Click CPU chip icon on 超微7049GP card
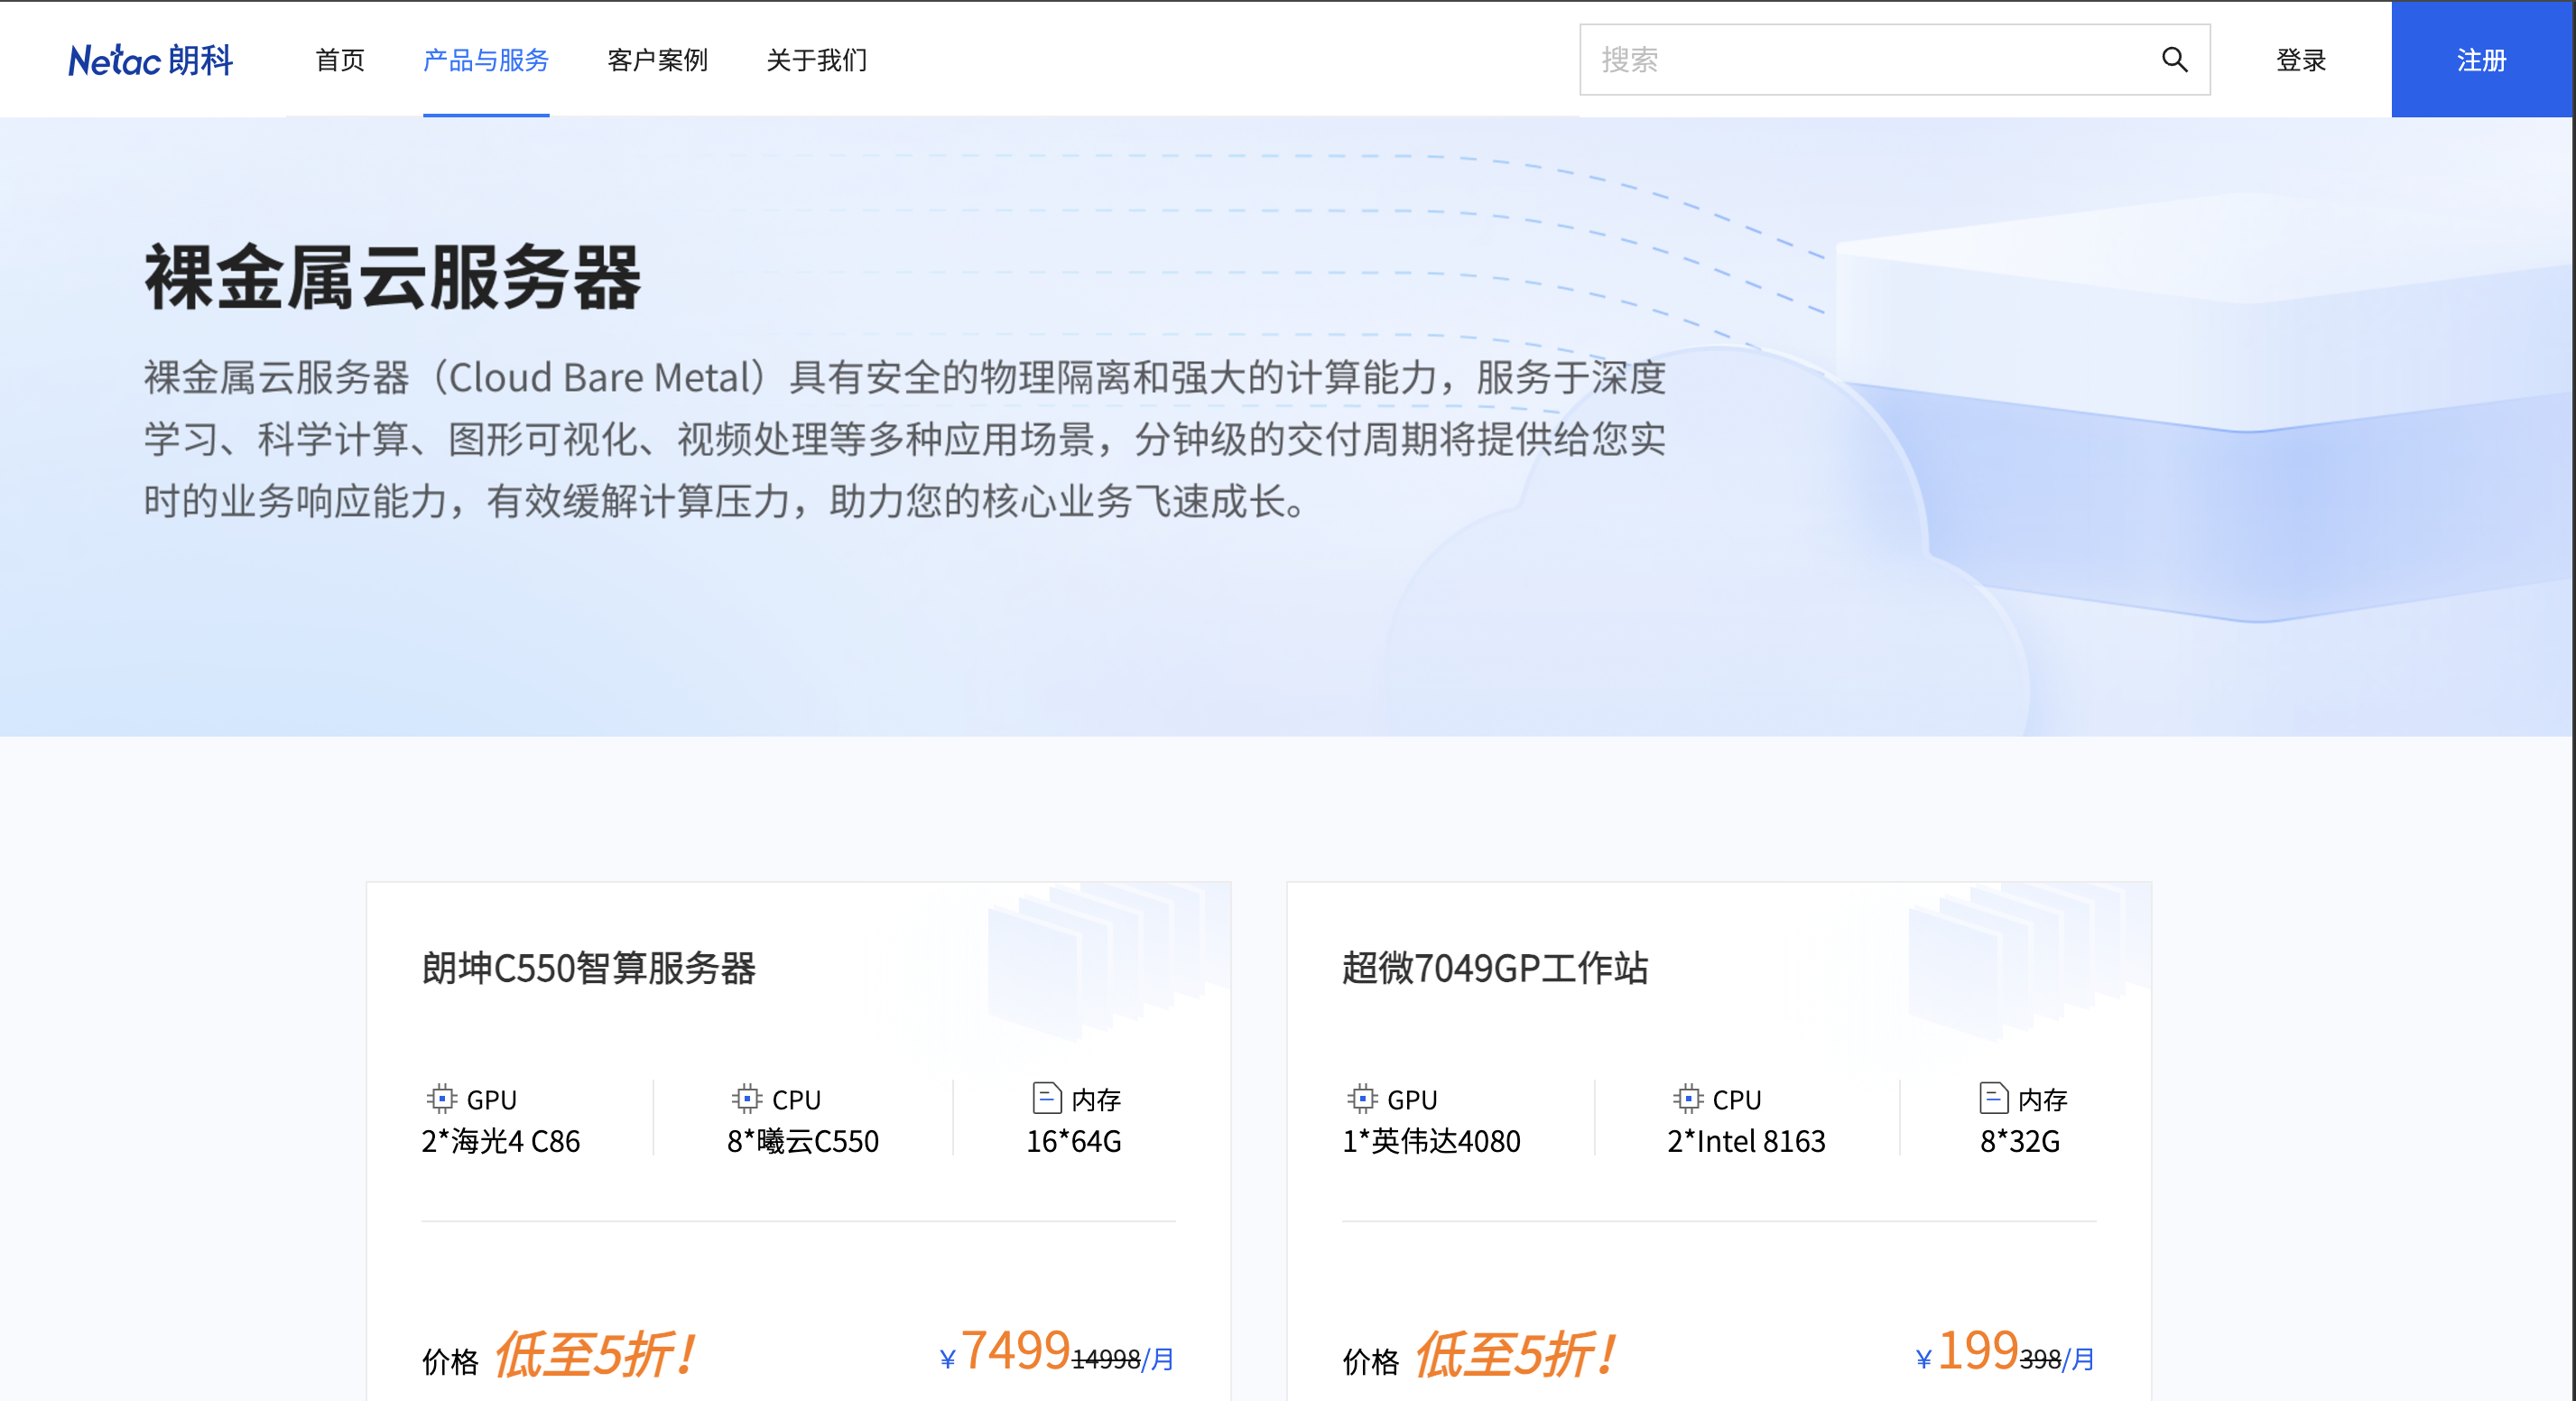Viewport: 2576px width, 1401px height. [x=1687, y=1099]
